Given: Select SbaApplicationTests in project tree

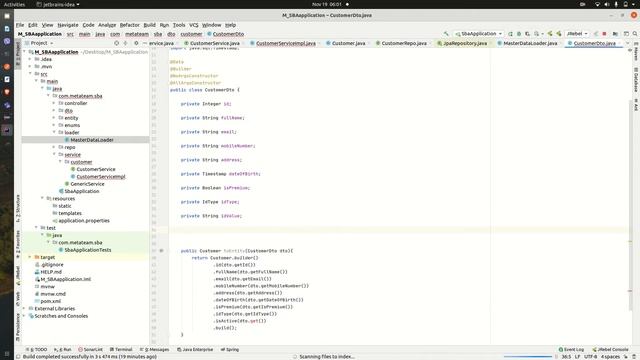Looking at the screenshot, I should click(x=88, y=250).
